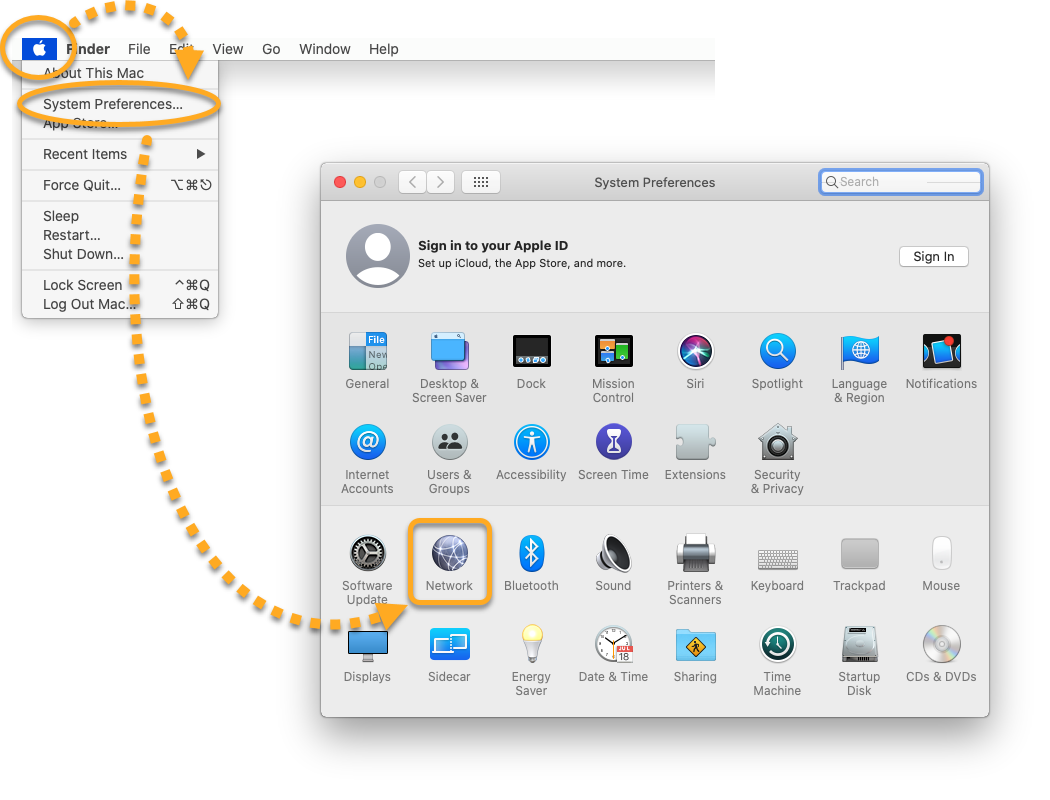Open Security & Privacy preferences
The width and height of the screenshot is (1050, 800).
777,459
